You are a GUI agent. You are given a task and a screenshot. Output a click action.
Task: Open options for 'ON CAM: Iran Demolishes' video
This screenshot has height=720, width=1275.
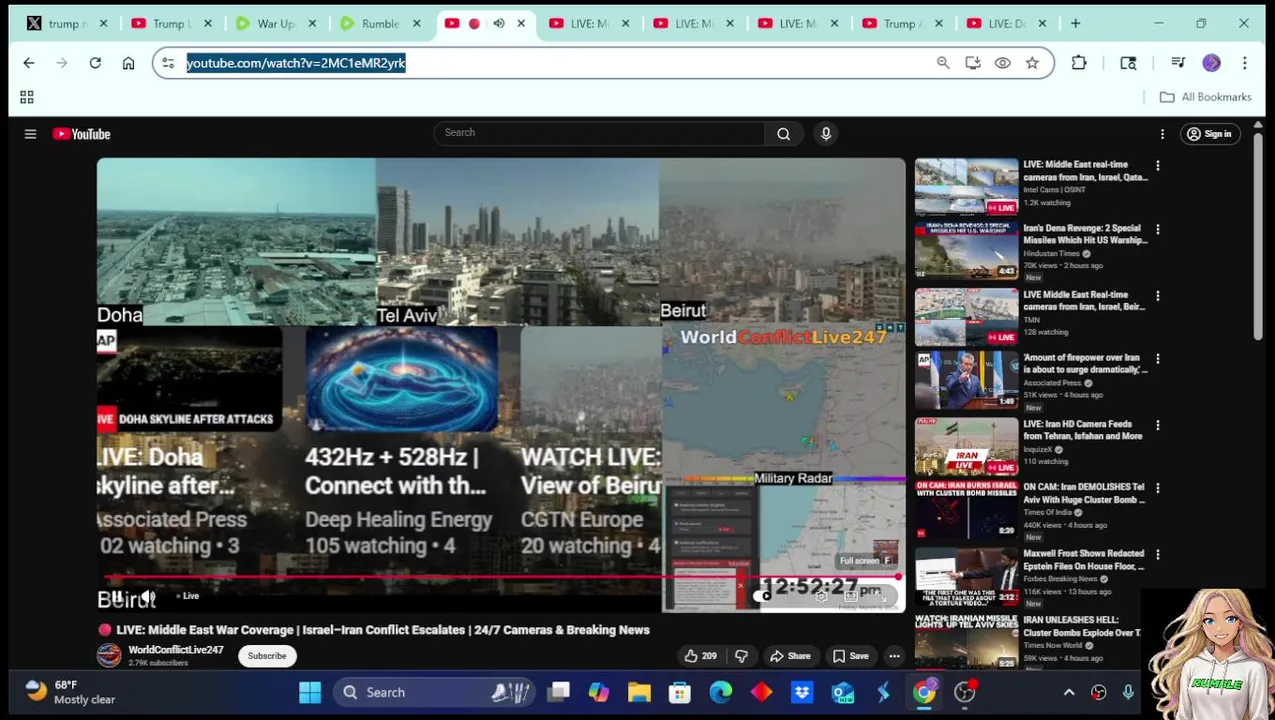pos(1157,489)
